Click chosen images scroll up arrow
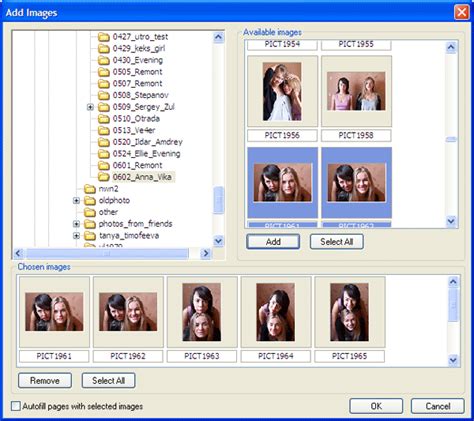The height and width of the screenshot is (421, 474). click(453, 282)
